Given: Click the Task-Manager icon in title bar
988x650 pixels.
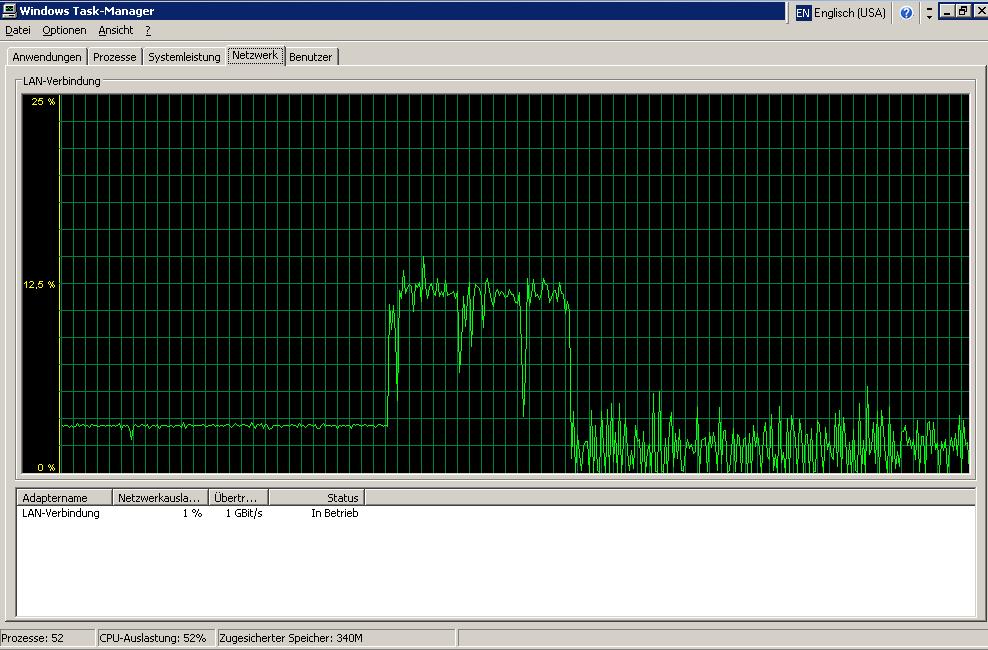Looking at the screenshot, I should pyautogui.click(x=9, y=11).
